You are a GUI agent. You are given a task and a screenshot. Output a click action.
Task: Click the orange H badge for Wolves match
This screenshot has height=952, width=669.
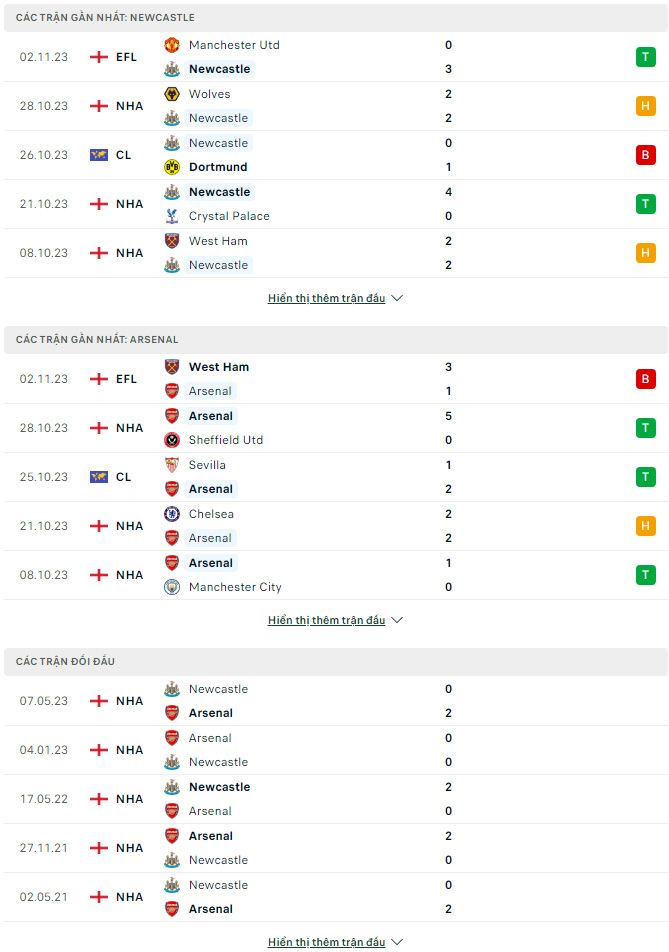[x=645, y=106]
